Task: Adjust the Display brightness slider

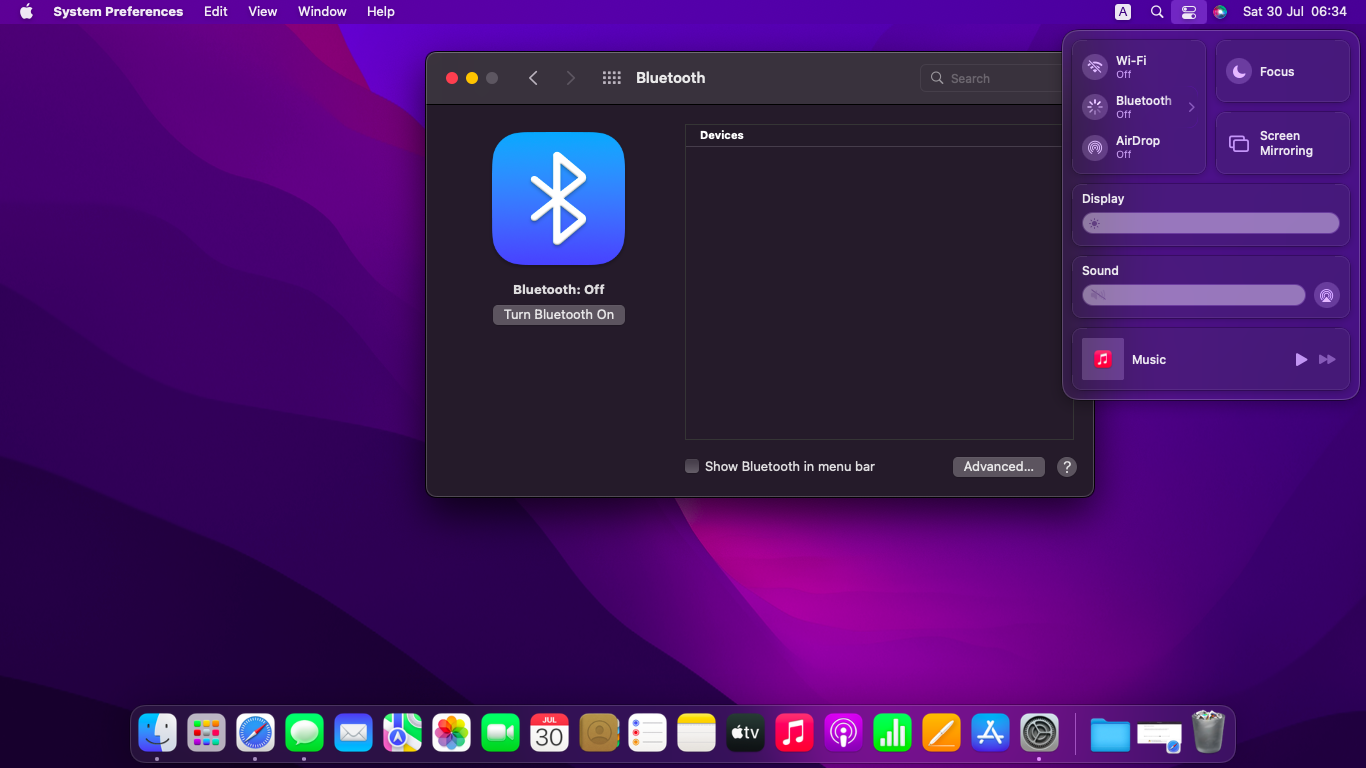Action: pos(1211,223)
